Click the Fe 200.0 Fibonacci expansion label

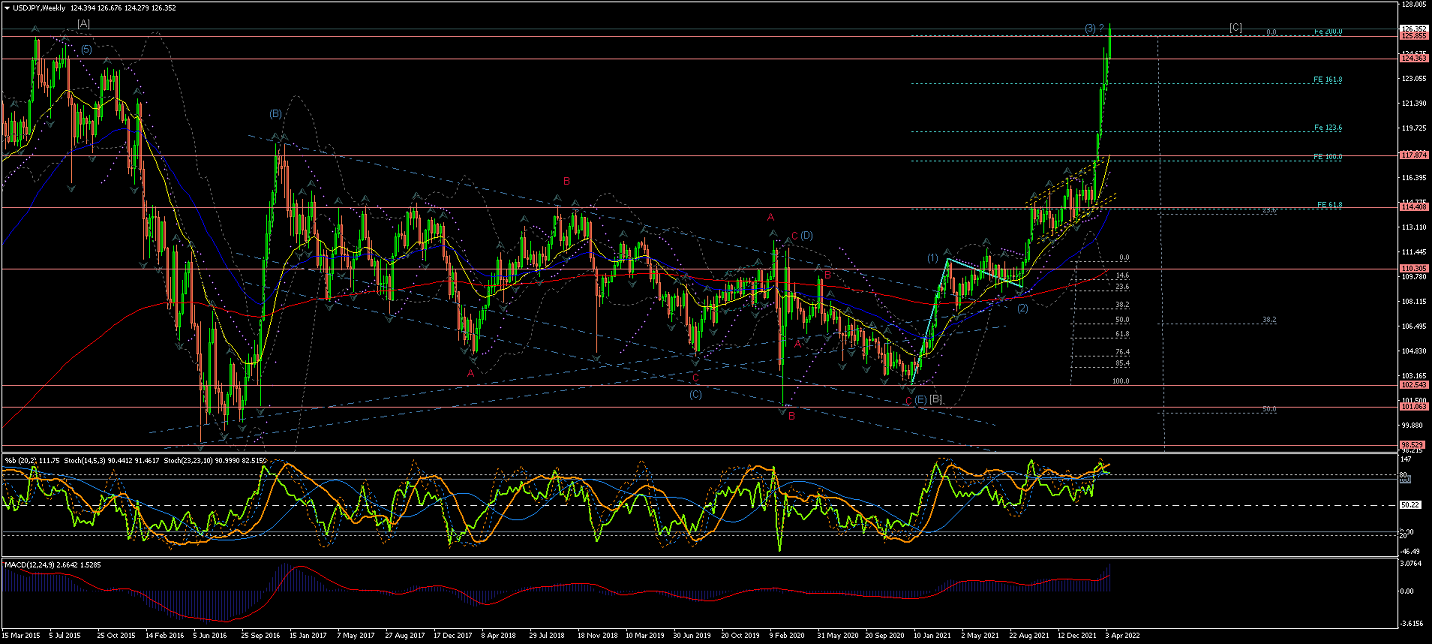1328,32
